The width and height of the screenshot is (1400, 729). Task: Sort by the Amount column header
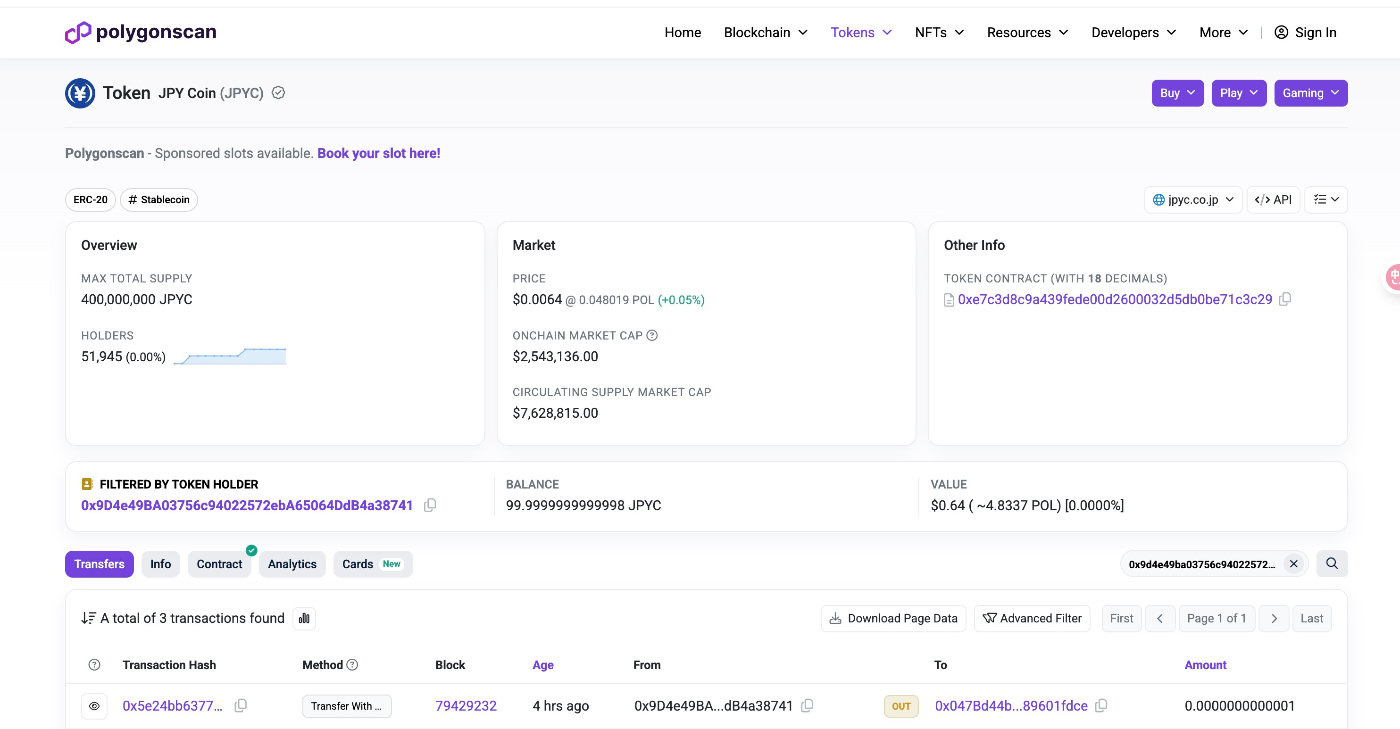pos(1206,665)
